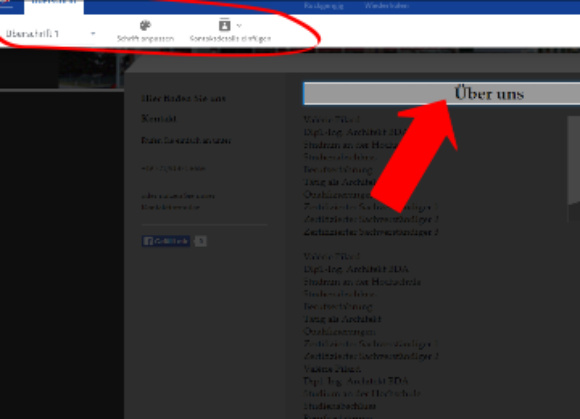The image size is (580, 419).
Task: Click the Hier finden Sie uns heading
Action: (x=183, y=98)
